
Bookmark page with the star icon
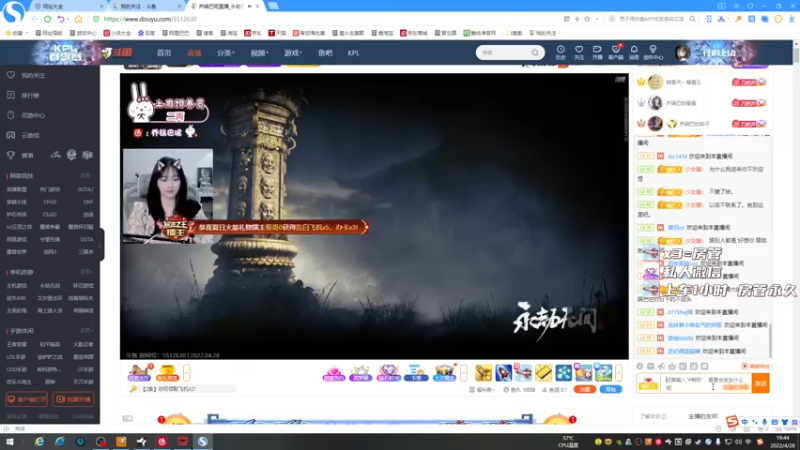coord(587,19)
